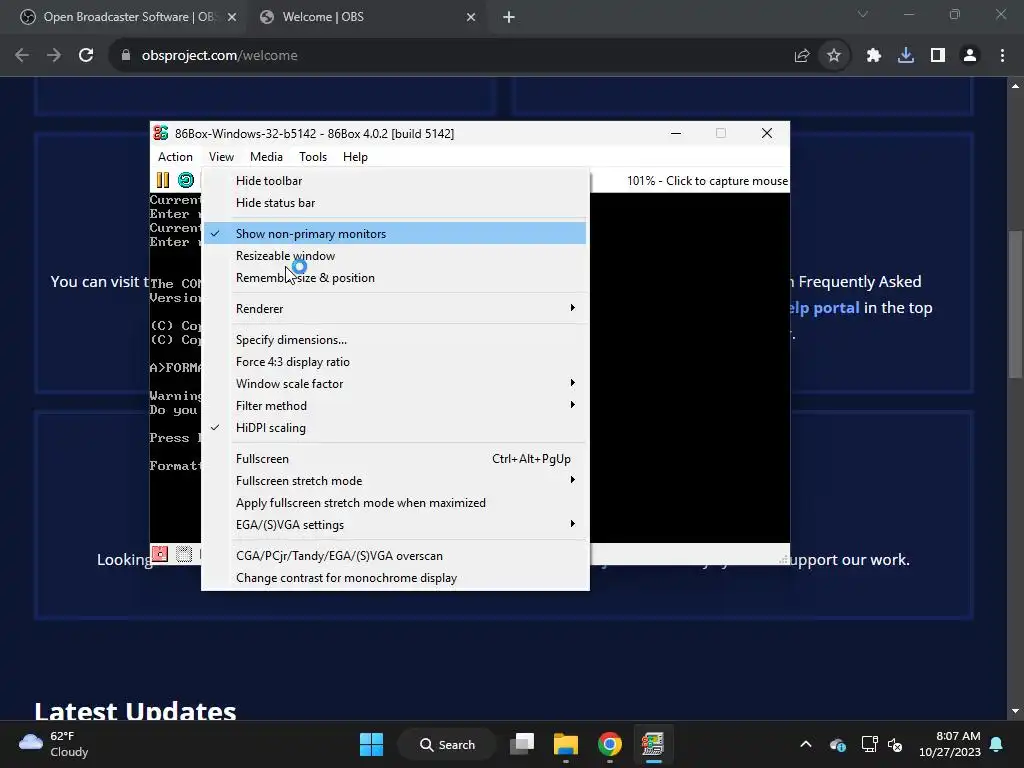Disable HiDPI scaling
1024x768 pixels.
click(395, 428)
